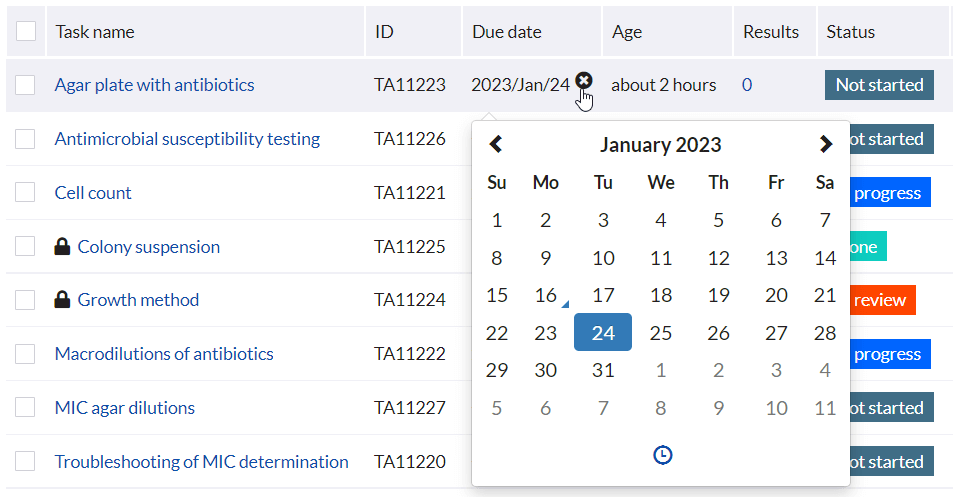Click the Not started status badge for Agar plate

(878, 85)
